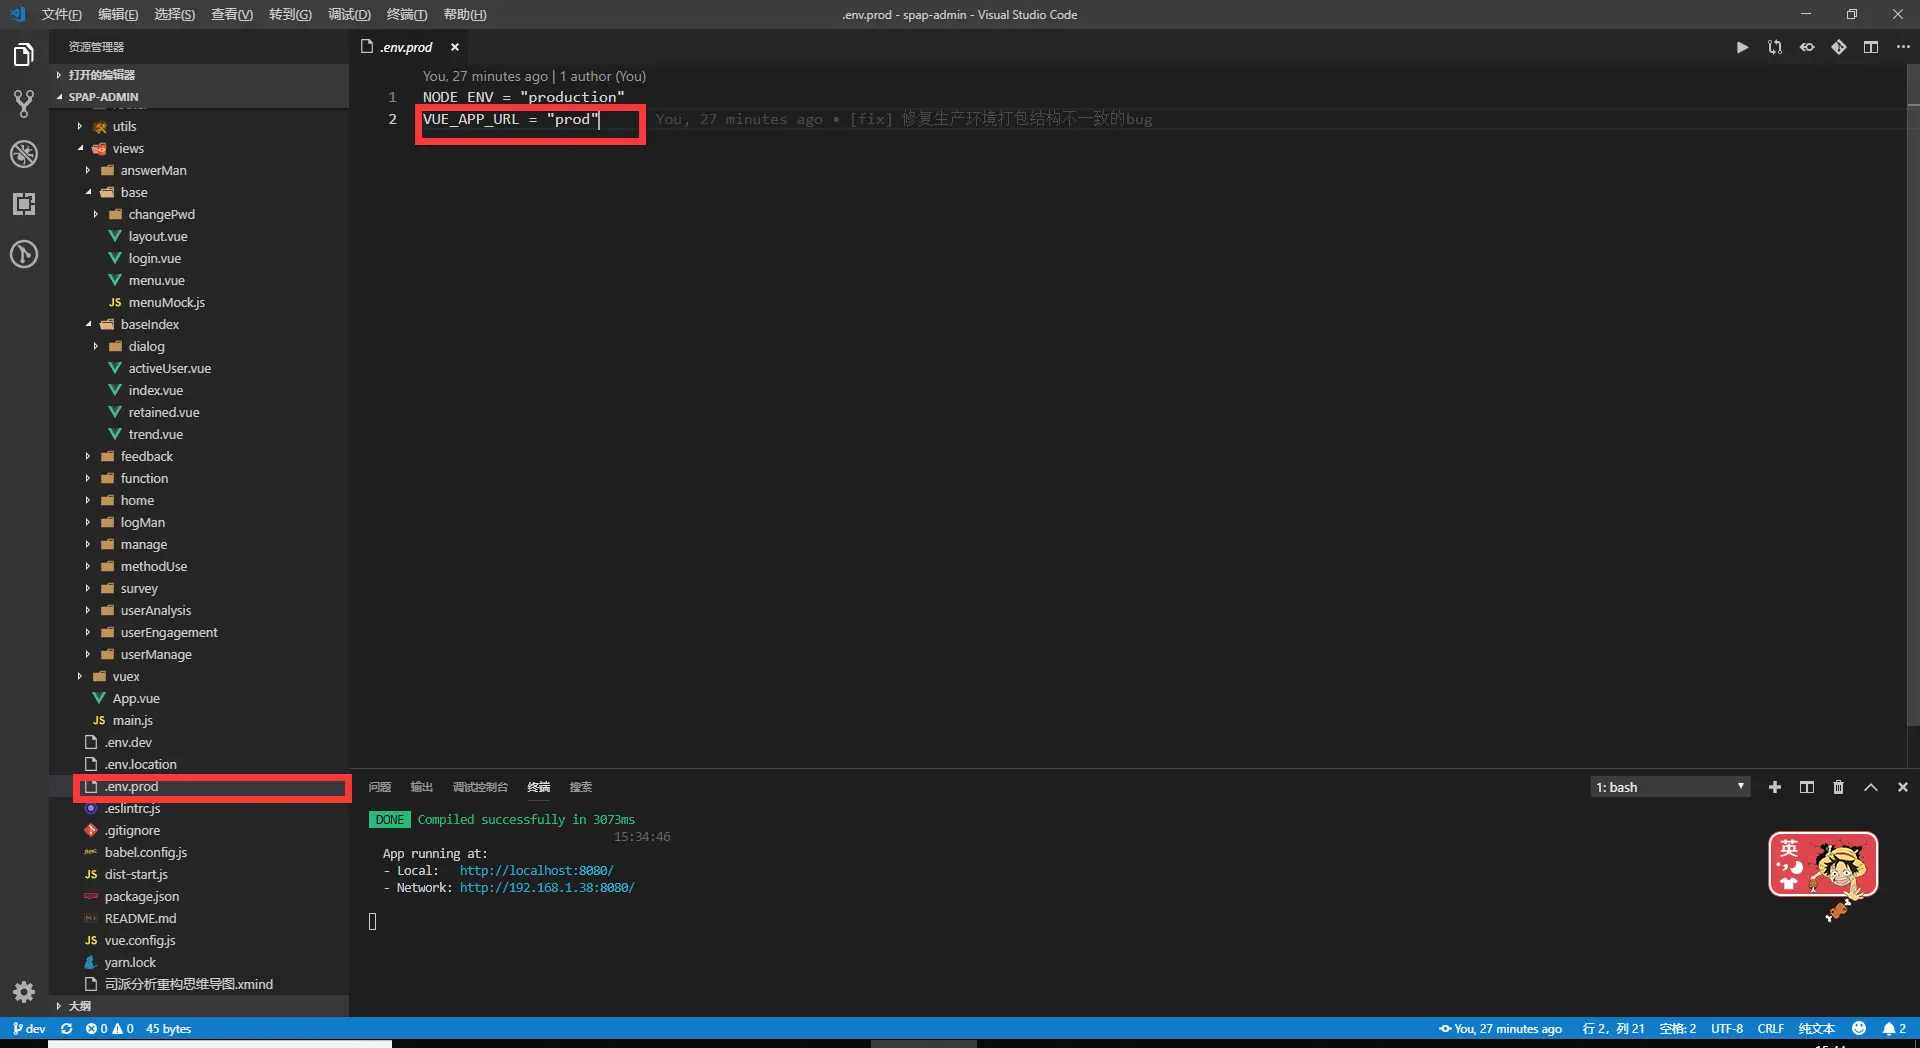The image size is (1920, 1048).
Task: Place cursor on line 1 NODE_ENV text
Action: coord(458,97)
